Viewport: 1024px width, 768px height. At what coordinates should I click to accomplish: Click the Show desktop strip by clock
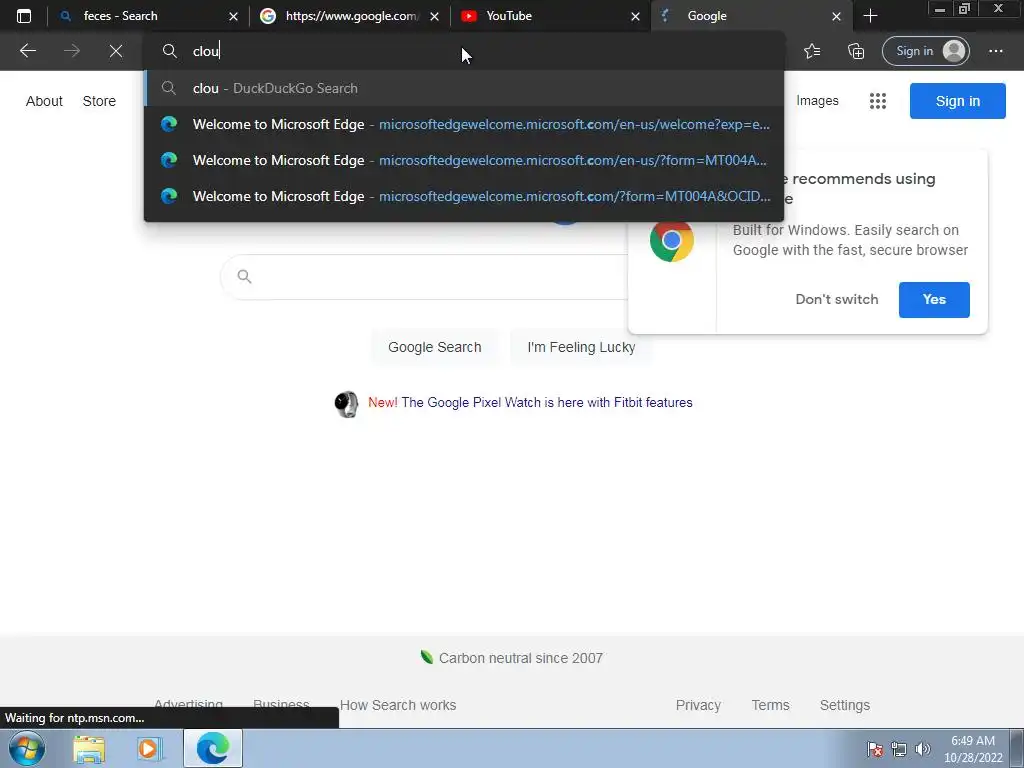(1017, 749)
